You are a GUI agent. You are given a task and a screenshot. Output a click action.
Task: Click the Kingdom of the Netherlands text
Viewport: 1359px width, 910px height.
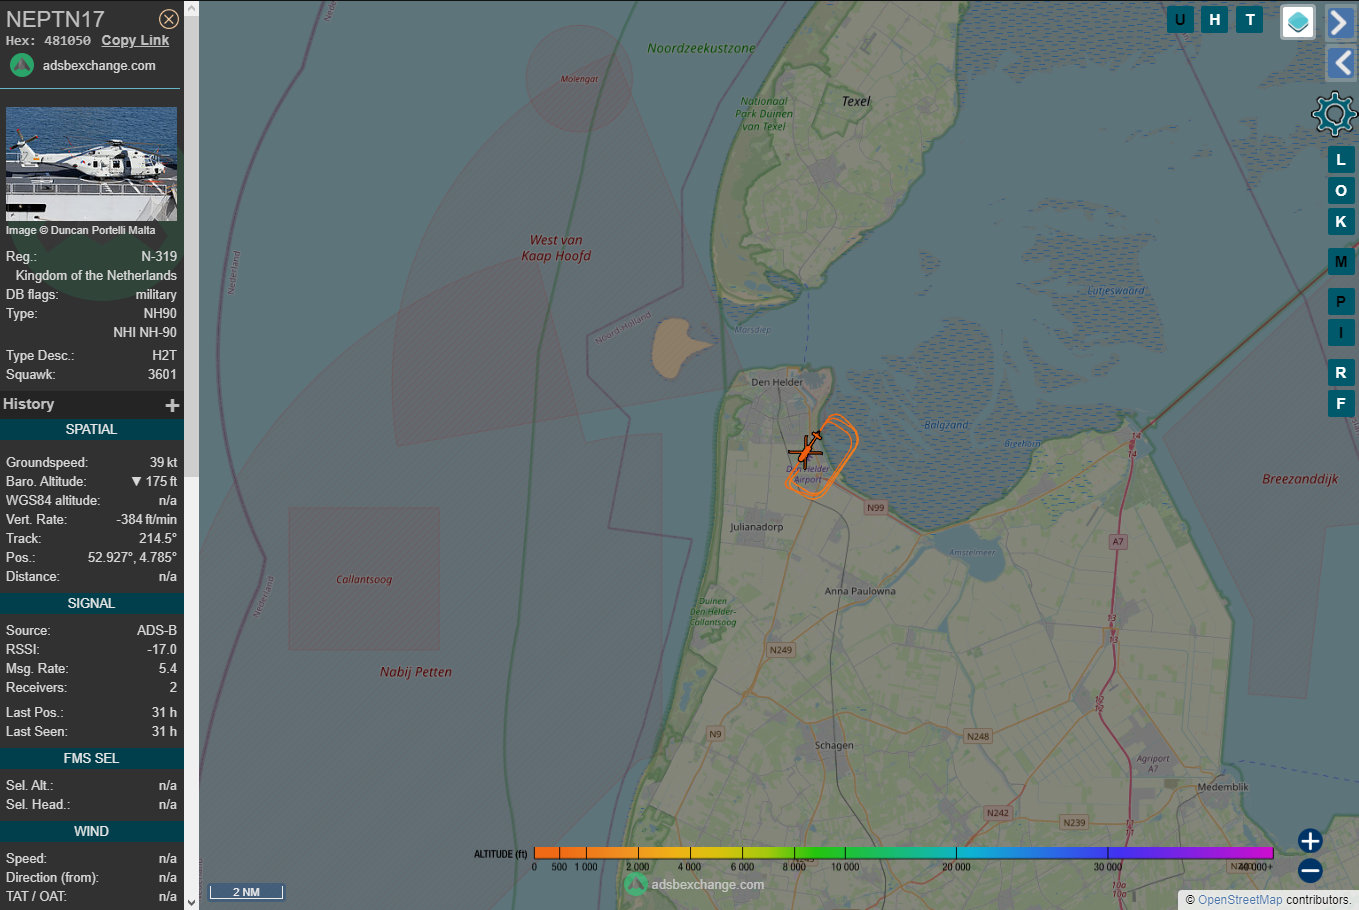pyautogui.click(x=96, y=275)
